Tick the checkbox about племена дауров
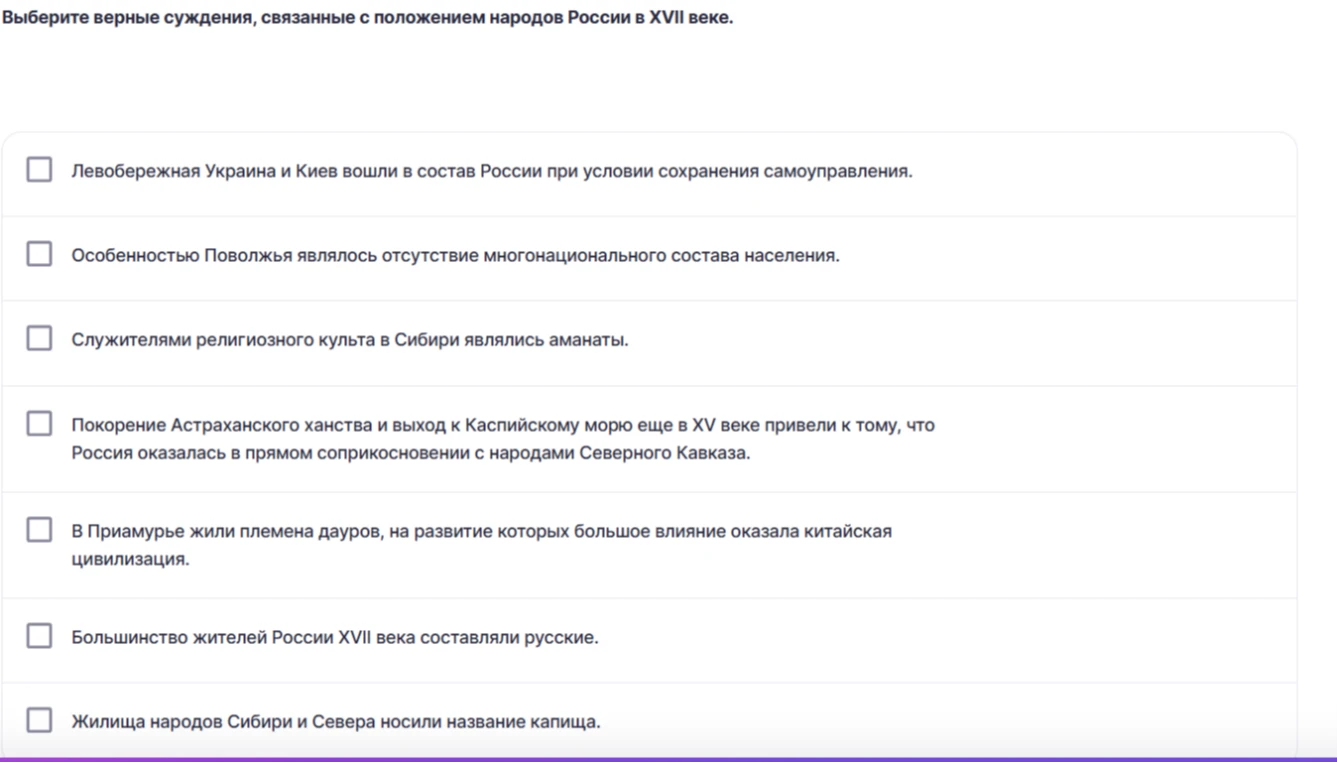 coord(39,530)
